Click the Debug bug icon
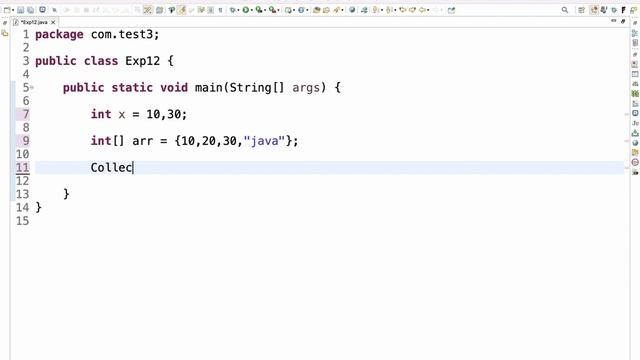 233,10
